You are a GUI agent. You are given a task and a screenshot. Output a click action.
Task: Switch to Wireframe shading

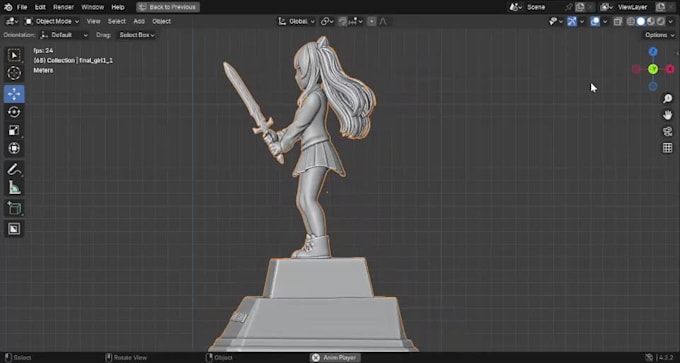(x=631, y=21)
